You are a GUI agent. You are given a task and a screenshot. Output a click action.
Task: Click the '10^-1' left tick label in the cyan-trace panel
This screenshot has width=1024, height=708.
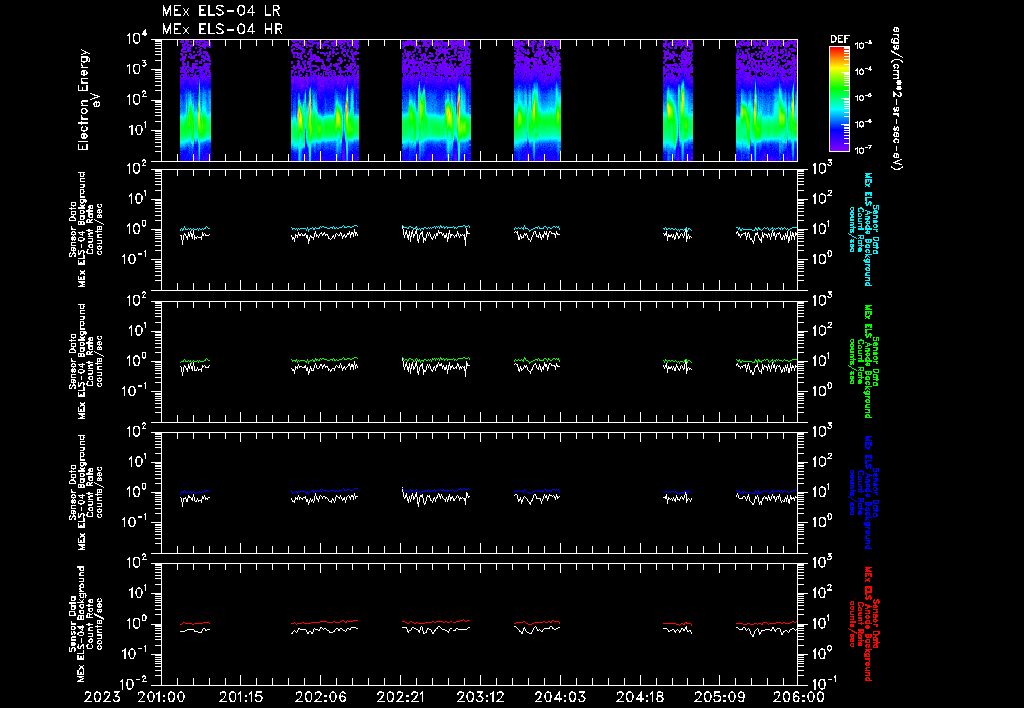coord(135,259)
